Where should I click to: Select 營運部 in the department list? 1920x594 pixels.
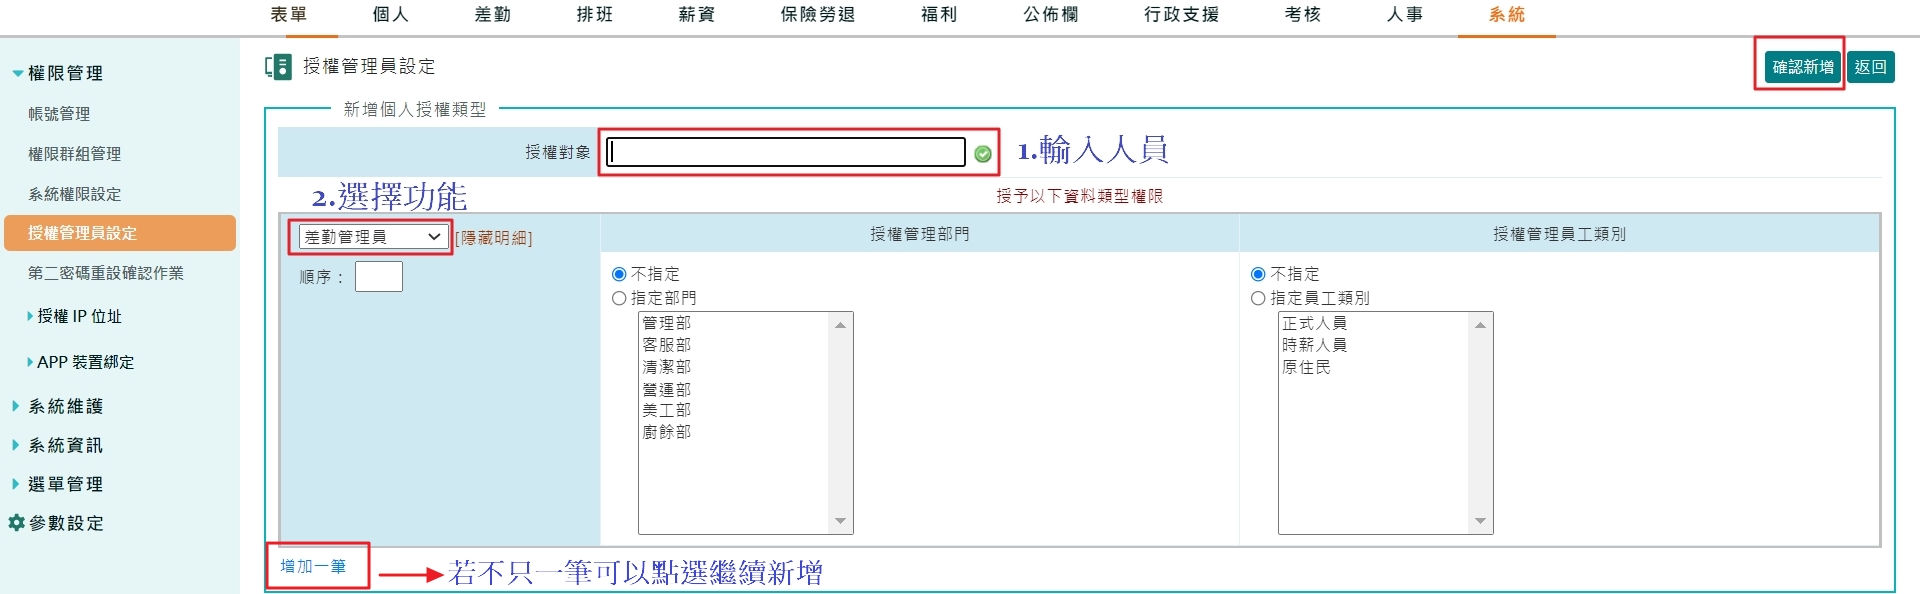(667, 389)
